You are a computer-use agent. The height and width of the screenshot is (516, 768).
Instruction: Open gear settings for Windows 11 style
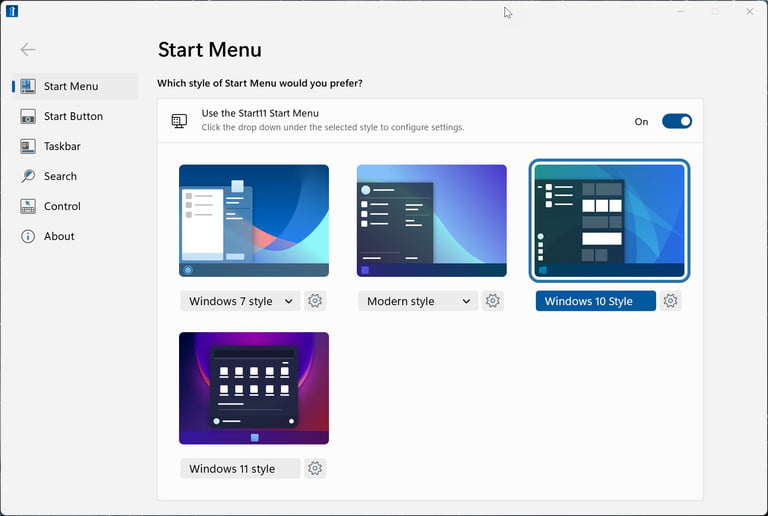(x=315, y=468)
